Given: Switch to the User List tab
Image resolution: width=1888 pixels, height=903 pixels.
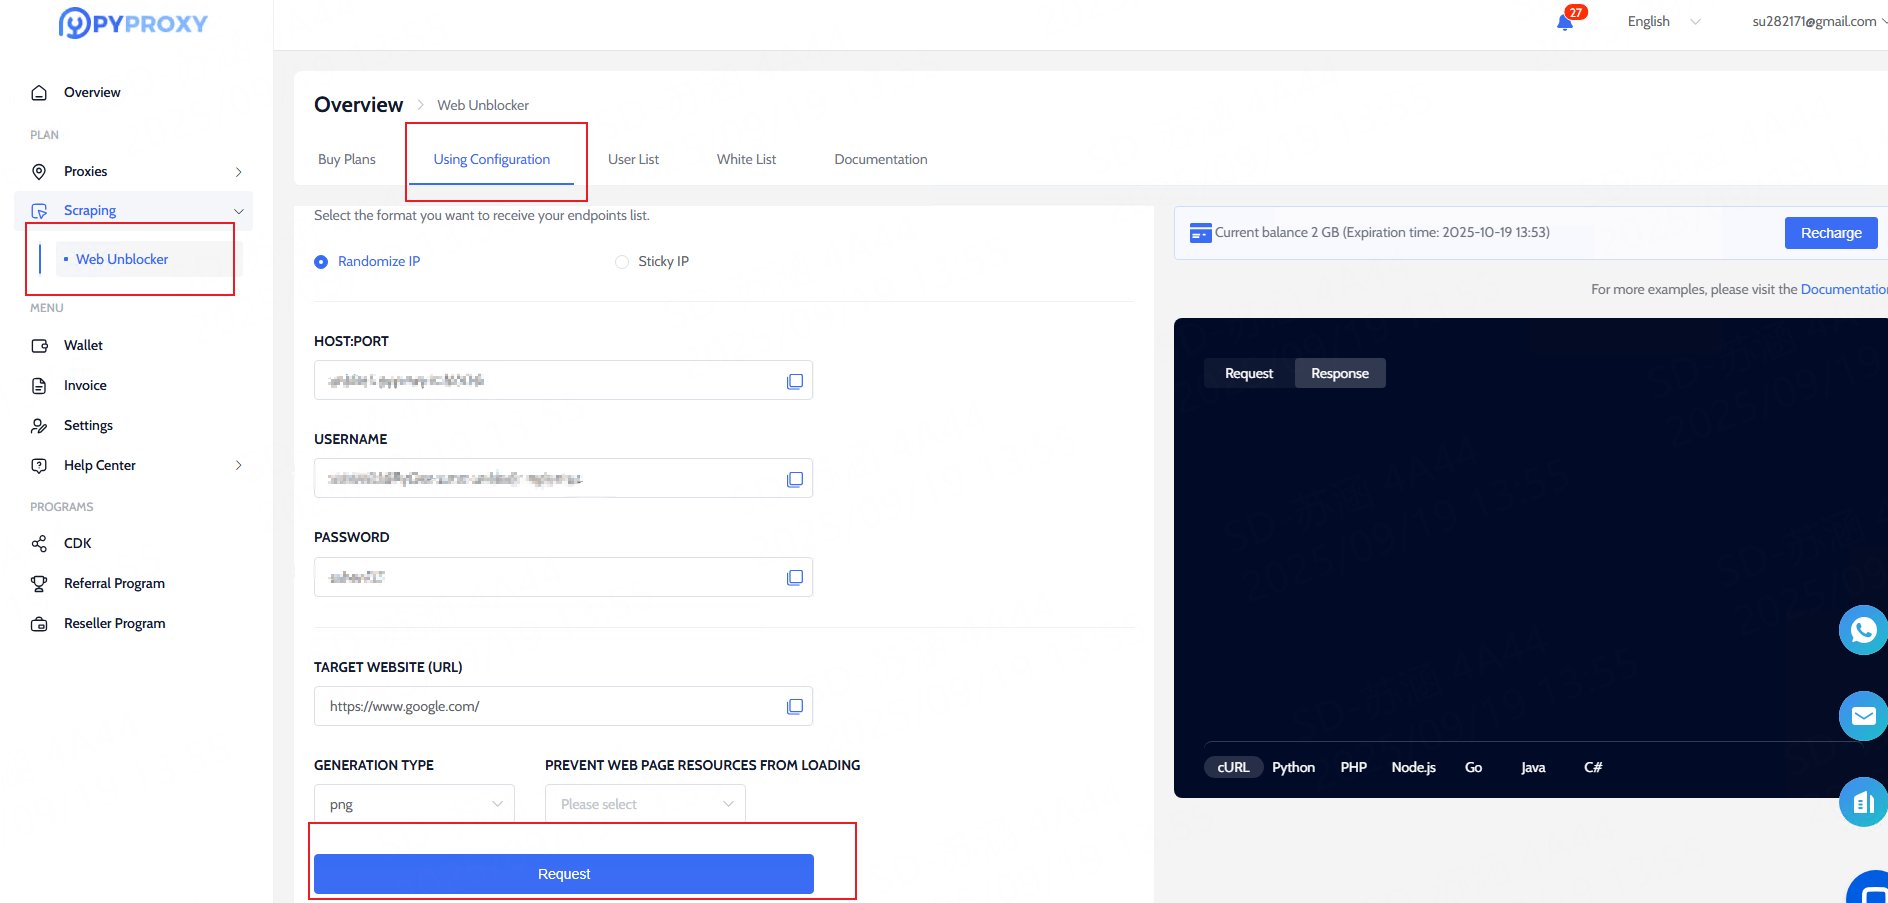Looking at the screenshot, I should [x=633, y=160].
